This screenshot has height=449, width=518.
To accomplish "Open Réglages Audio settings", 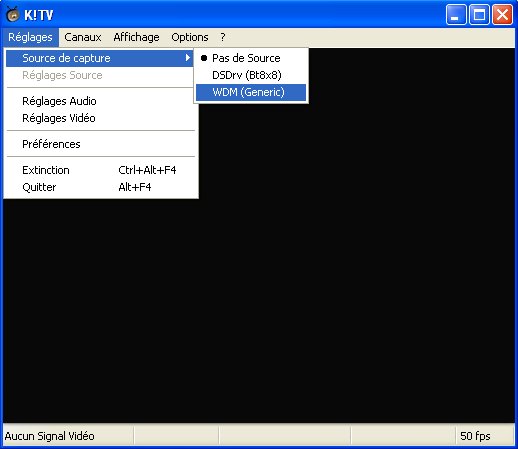I will (100, 101).
